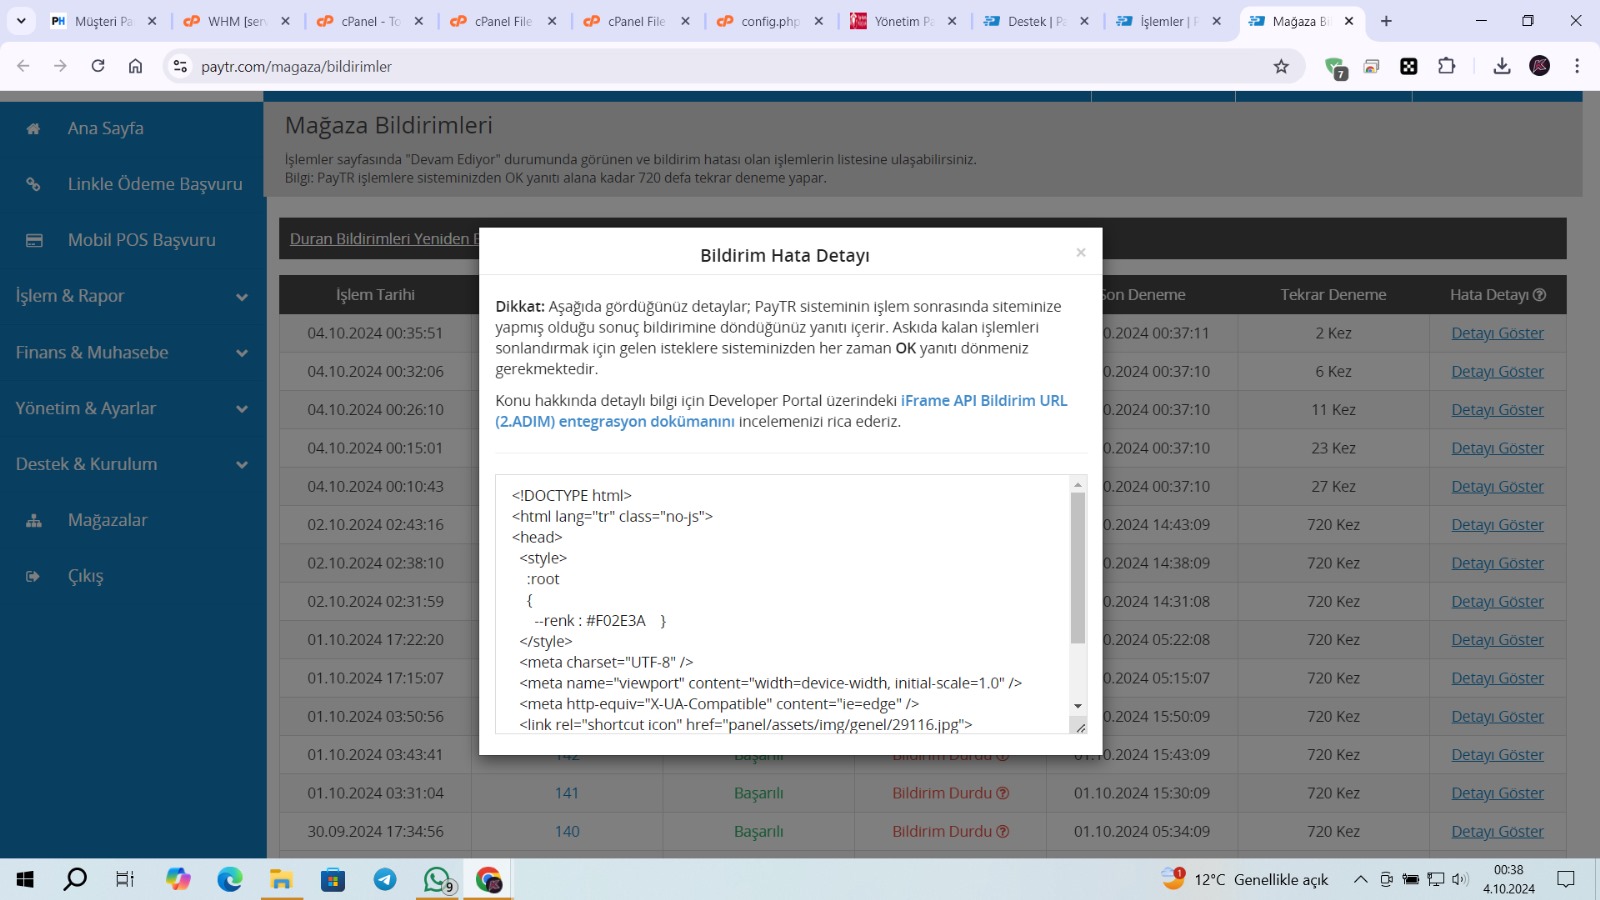Open transaction 141 link
The height and width of the screenshot is (900, 1600).
click(567, 793)
